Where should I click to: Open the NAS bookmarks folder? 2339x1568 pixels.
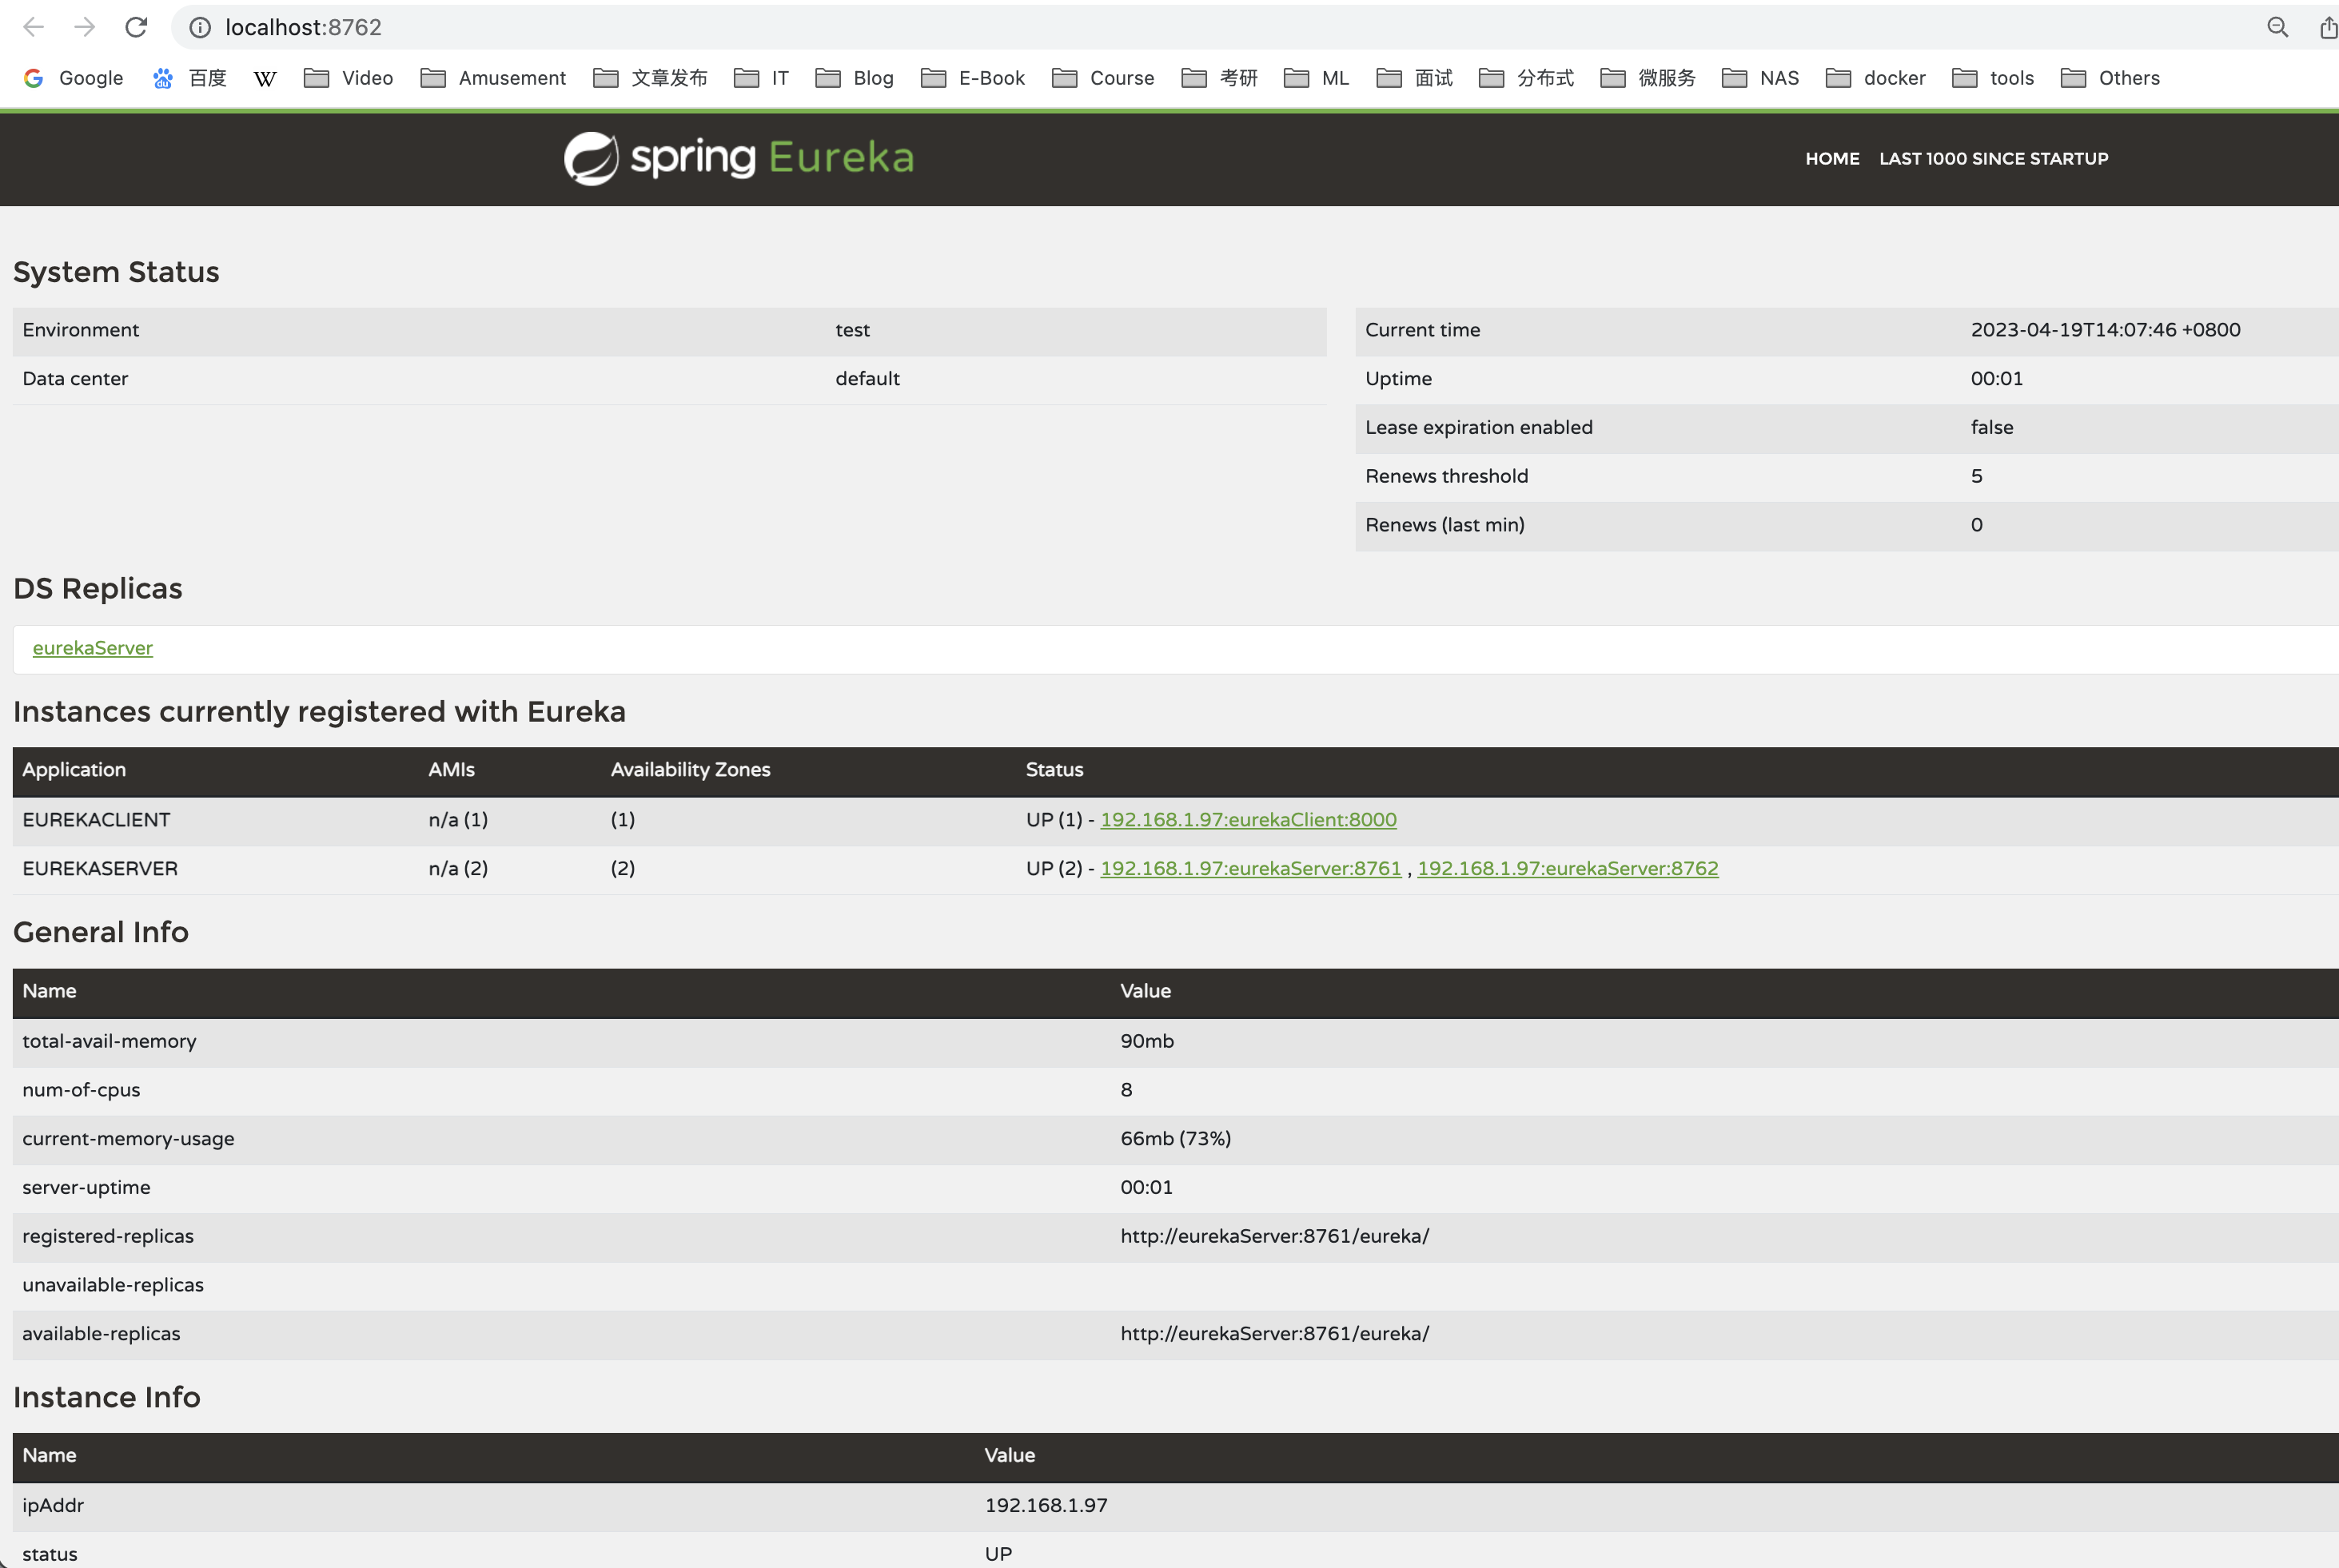1760,78
